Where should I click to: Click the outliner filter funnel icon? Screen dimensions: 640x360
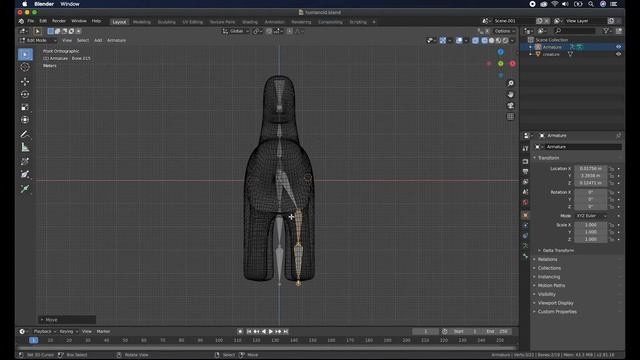point(607,31)
